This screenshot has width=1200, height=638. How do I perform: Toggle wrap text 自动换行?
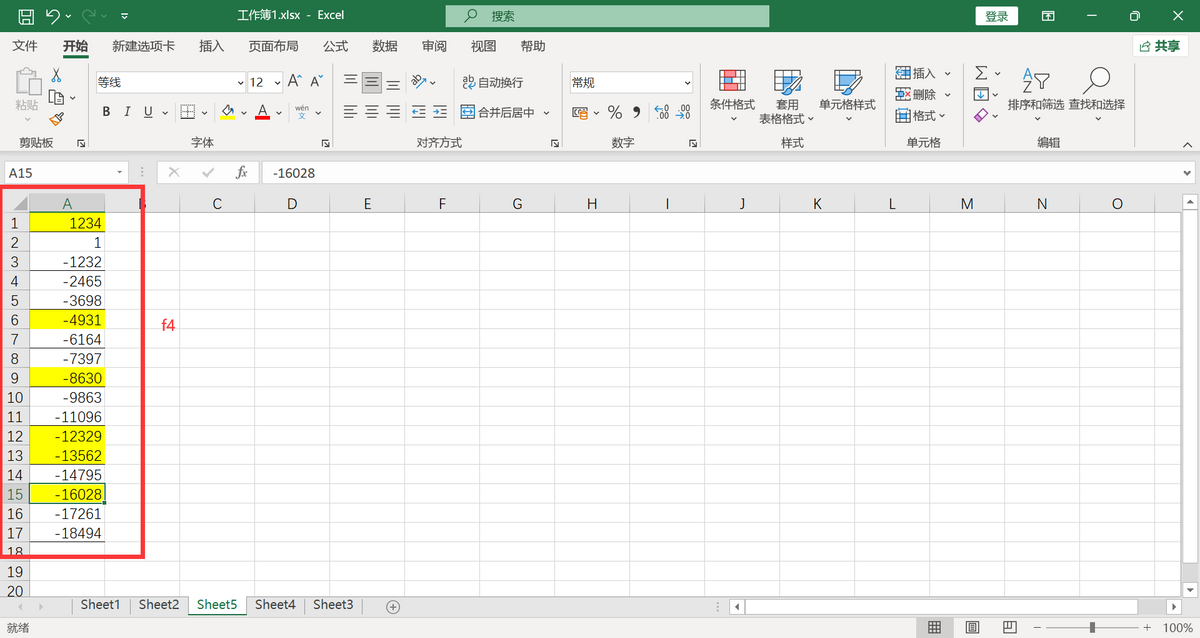click(x=493, y=82)
